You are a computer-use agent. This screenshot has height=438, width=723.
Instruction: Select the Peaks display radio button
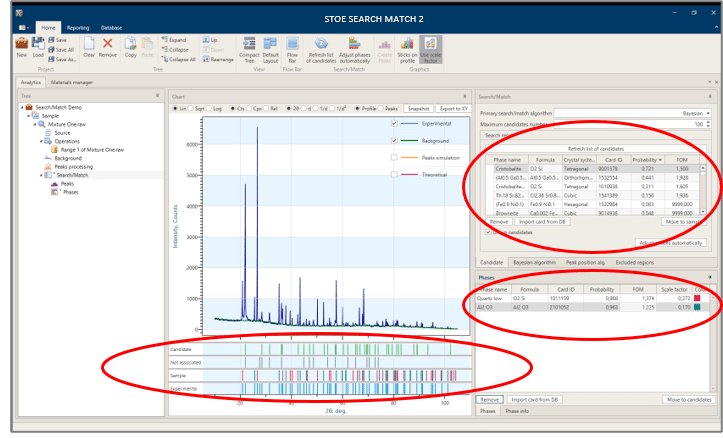pyautogui.click(x=381, y=108)
